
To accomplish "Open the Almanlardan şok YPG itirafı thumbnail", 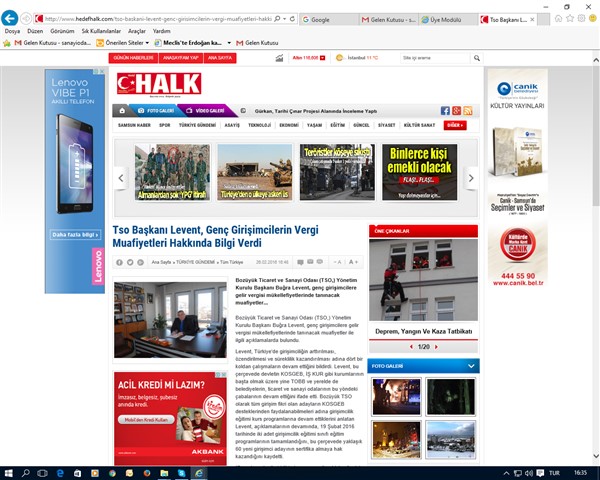I will pos(172,172).
